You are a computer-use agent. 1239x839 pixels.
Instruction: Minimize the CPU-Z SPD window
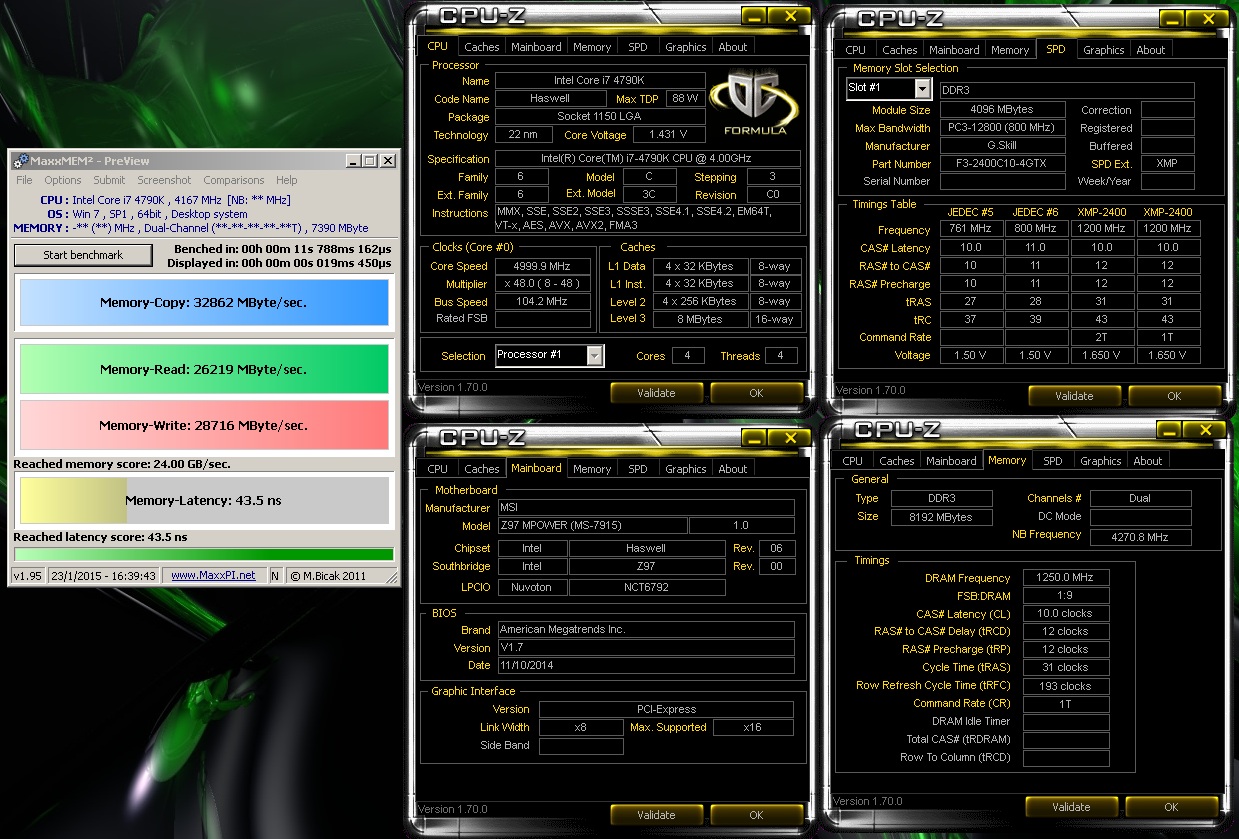[1170, 19]
